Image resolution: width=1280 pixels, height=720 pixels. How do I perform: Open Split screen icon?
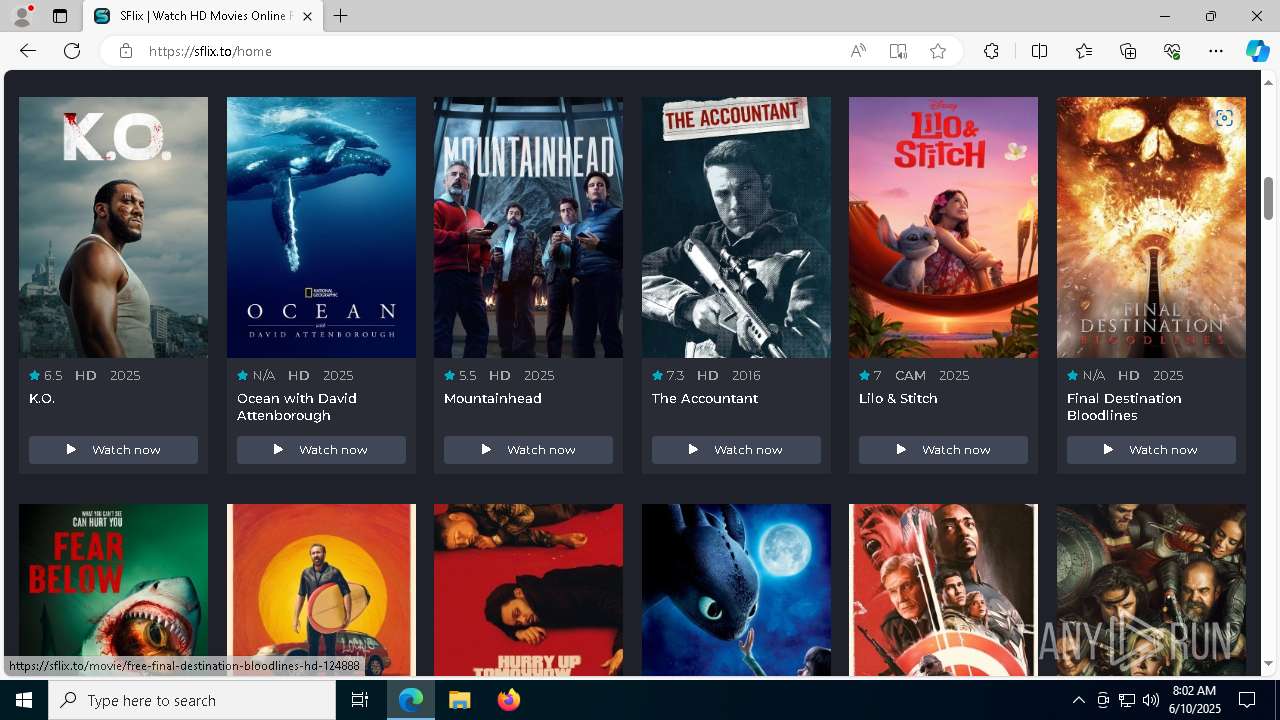(1039, 51)
